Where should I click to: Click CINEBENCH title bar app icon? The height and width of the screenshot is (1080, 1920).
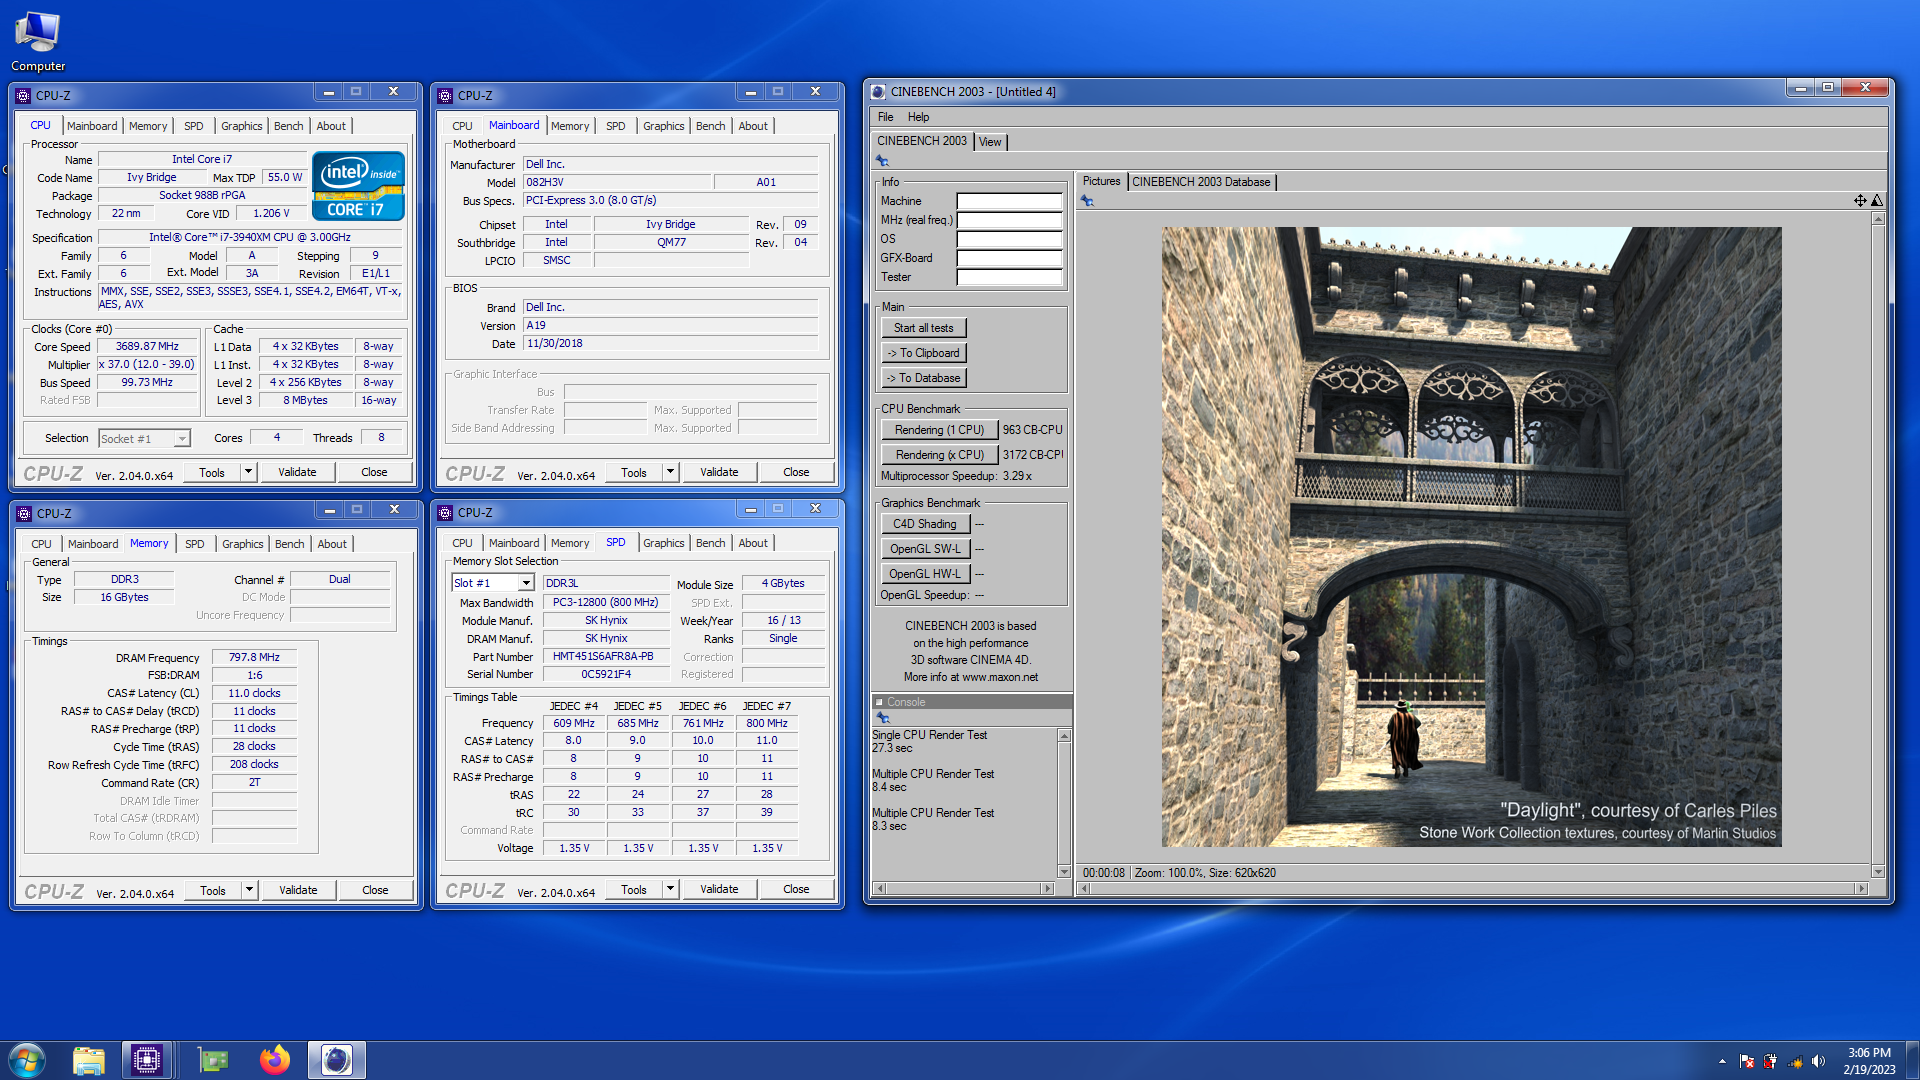click(878, 92)
